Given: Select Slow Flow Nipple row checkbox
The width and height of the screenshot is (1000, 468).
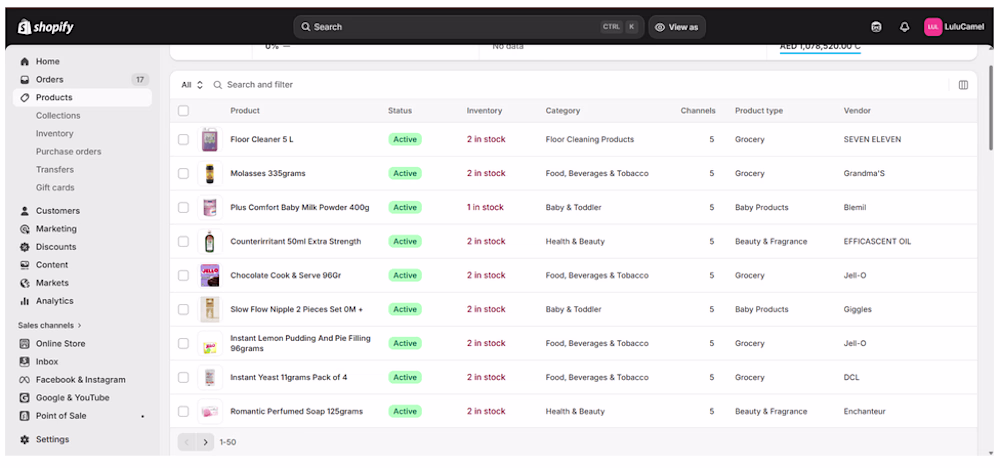Looking at the screenshot, I should pos(184,309).
